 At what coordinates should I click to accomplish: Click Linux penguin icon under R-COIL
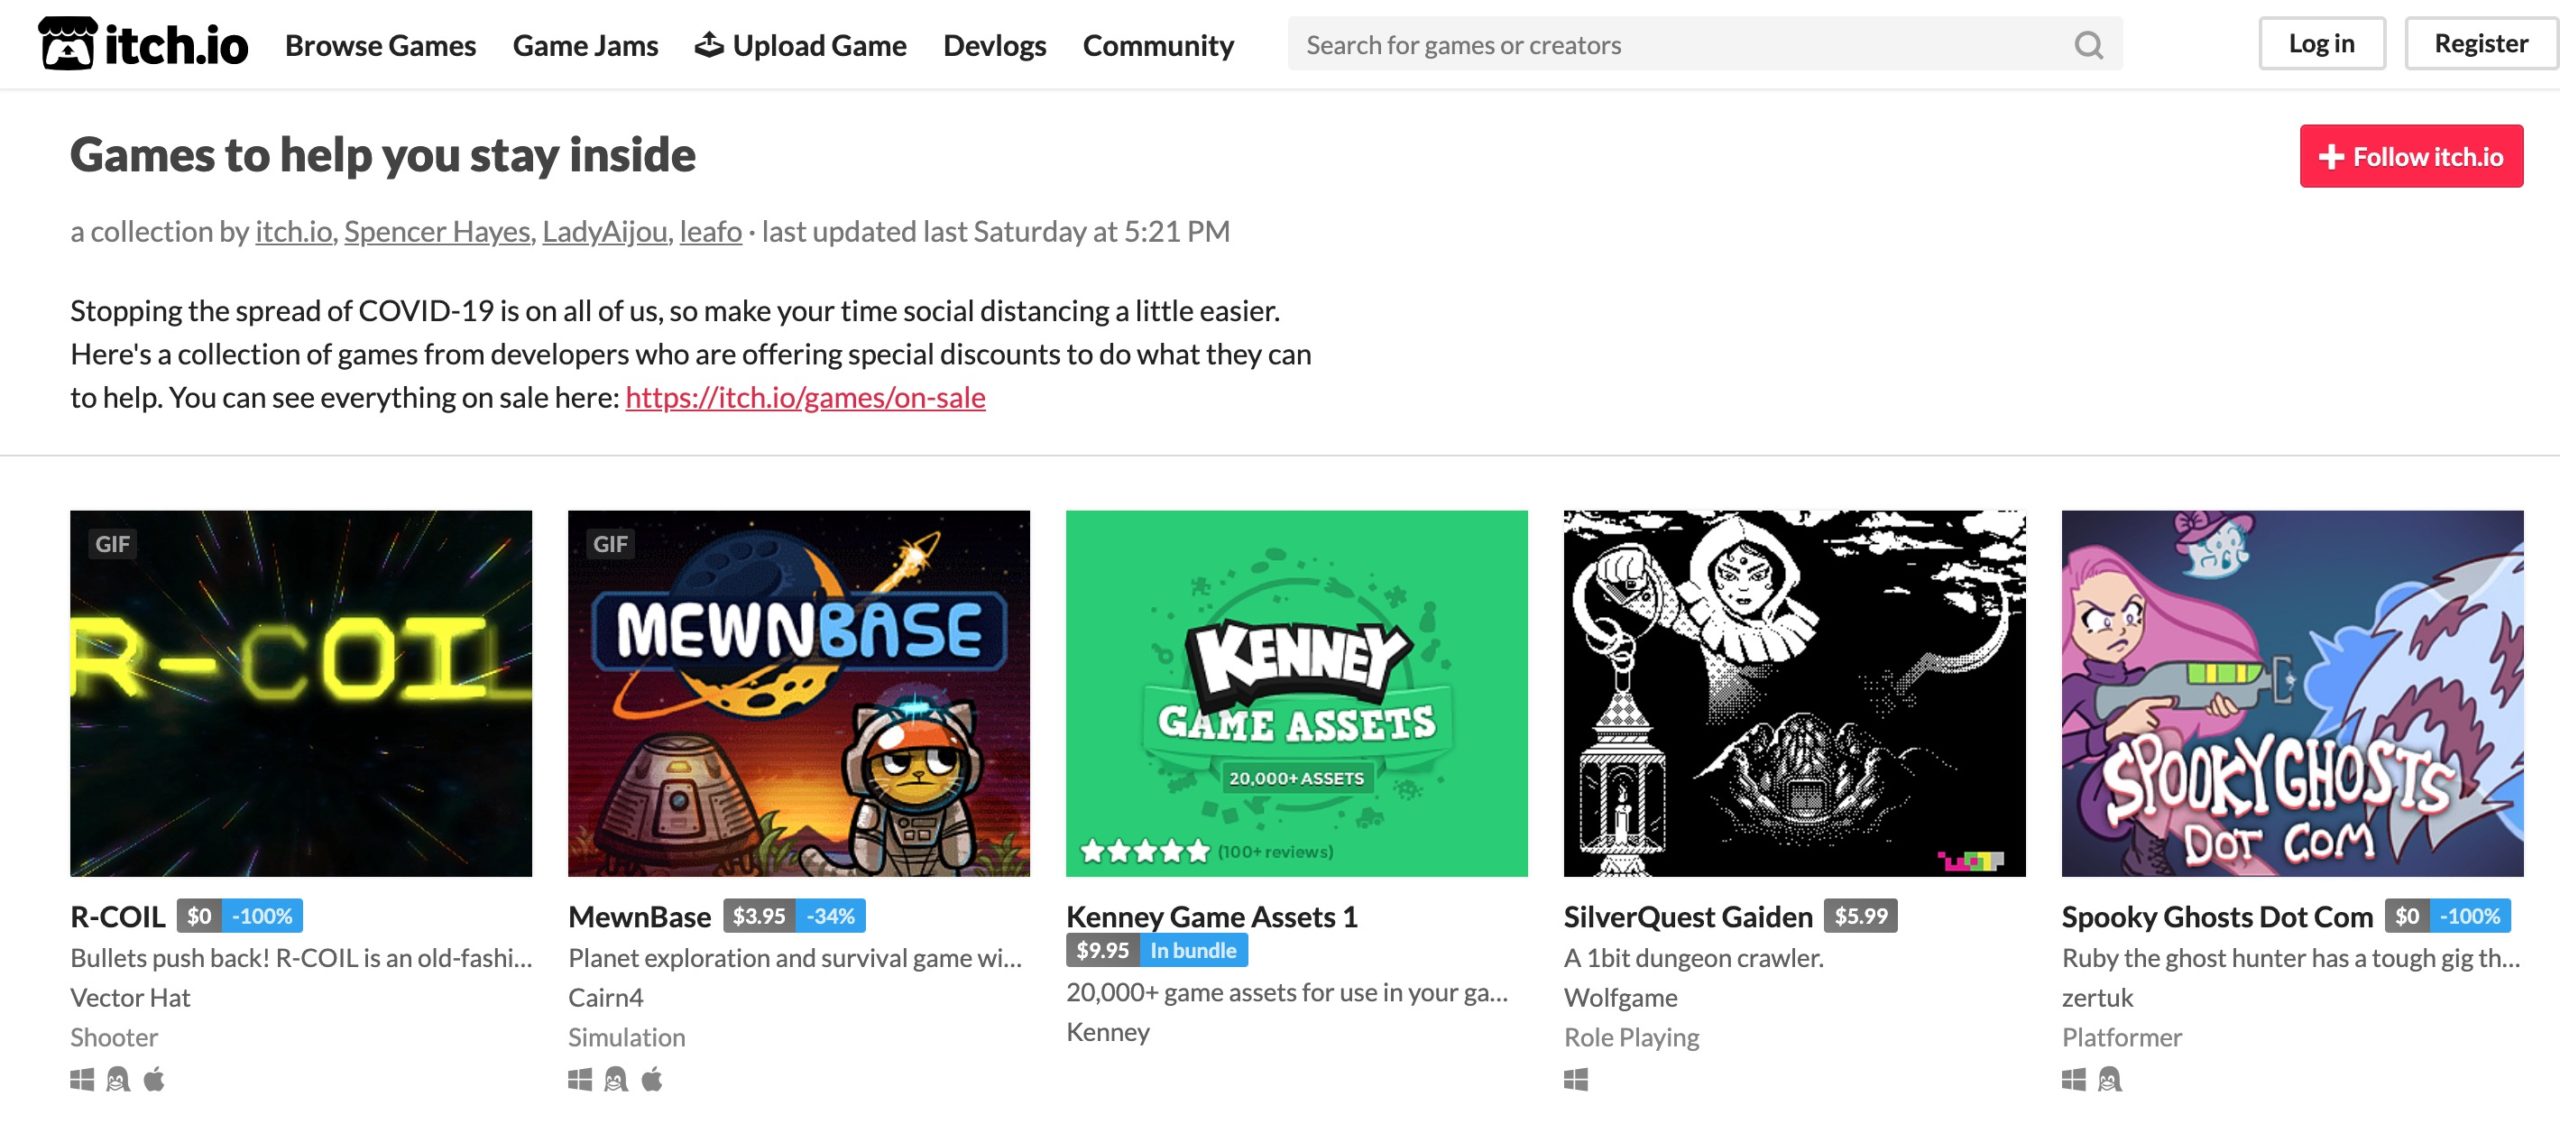click(118, 1080)
